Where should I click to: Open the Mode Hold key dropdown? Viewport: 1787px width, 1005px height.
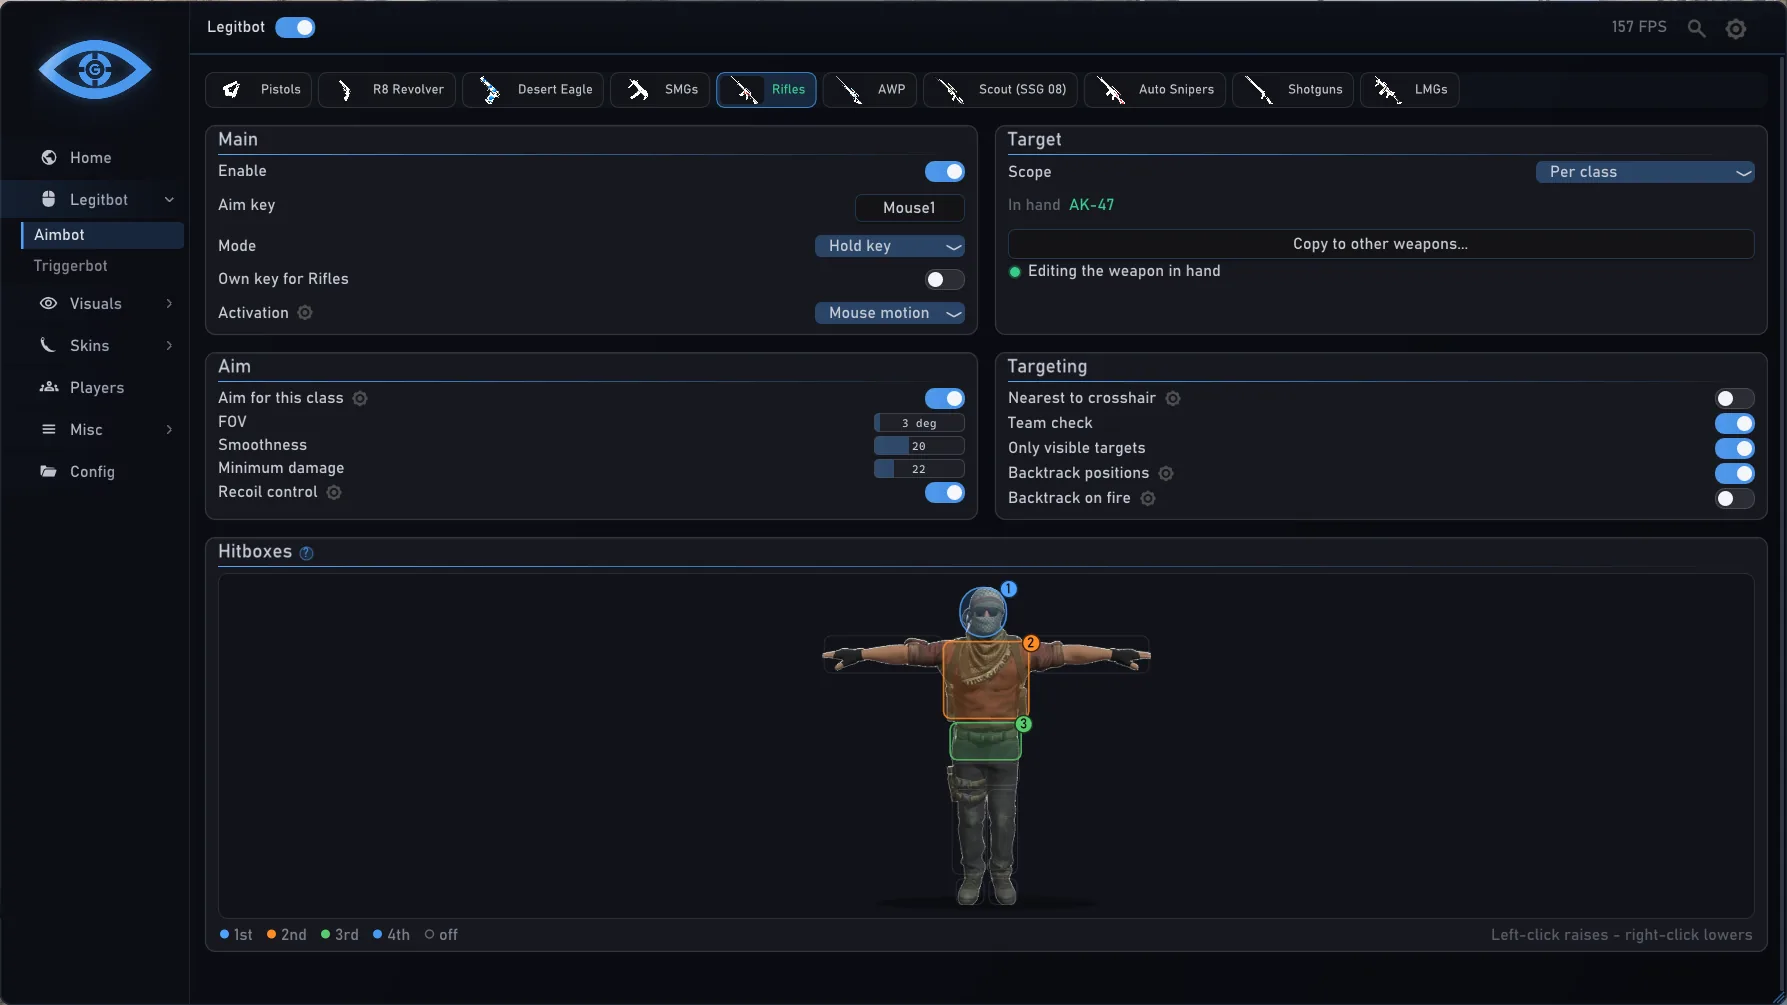[890, 246]
